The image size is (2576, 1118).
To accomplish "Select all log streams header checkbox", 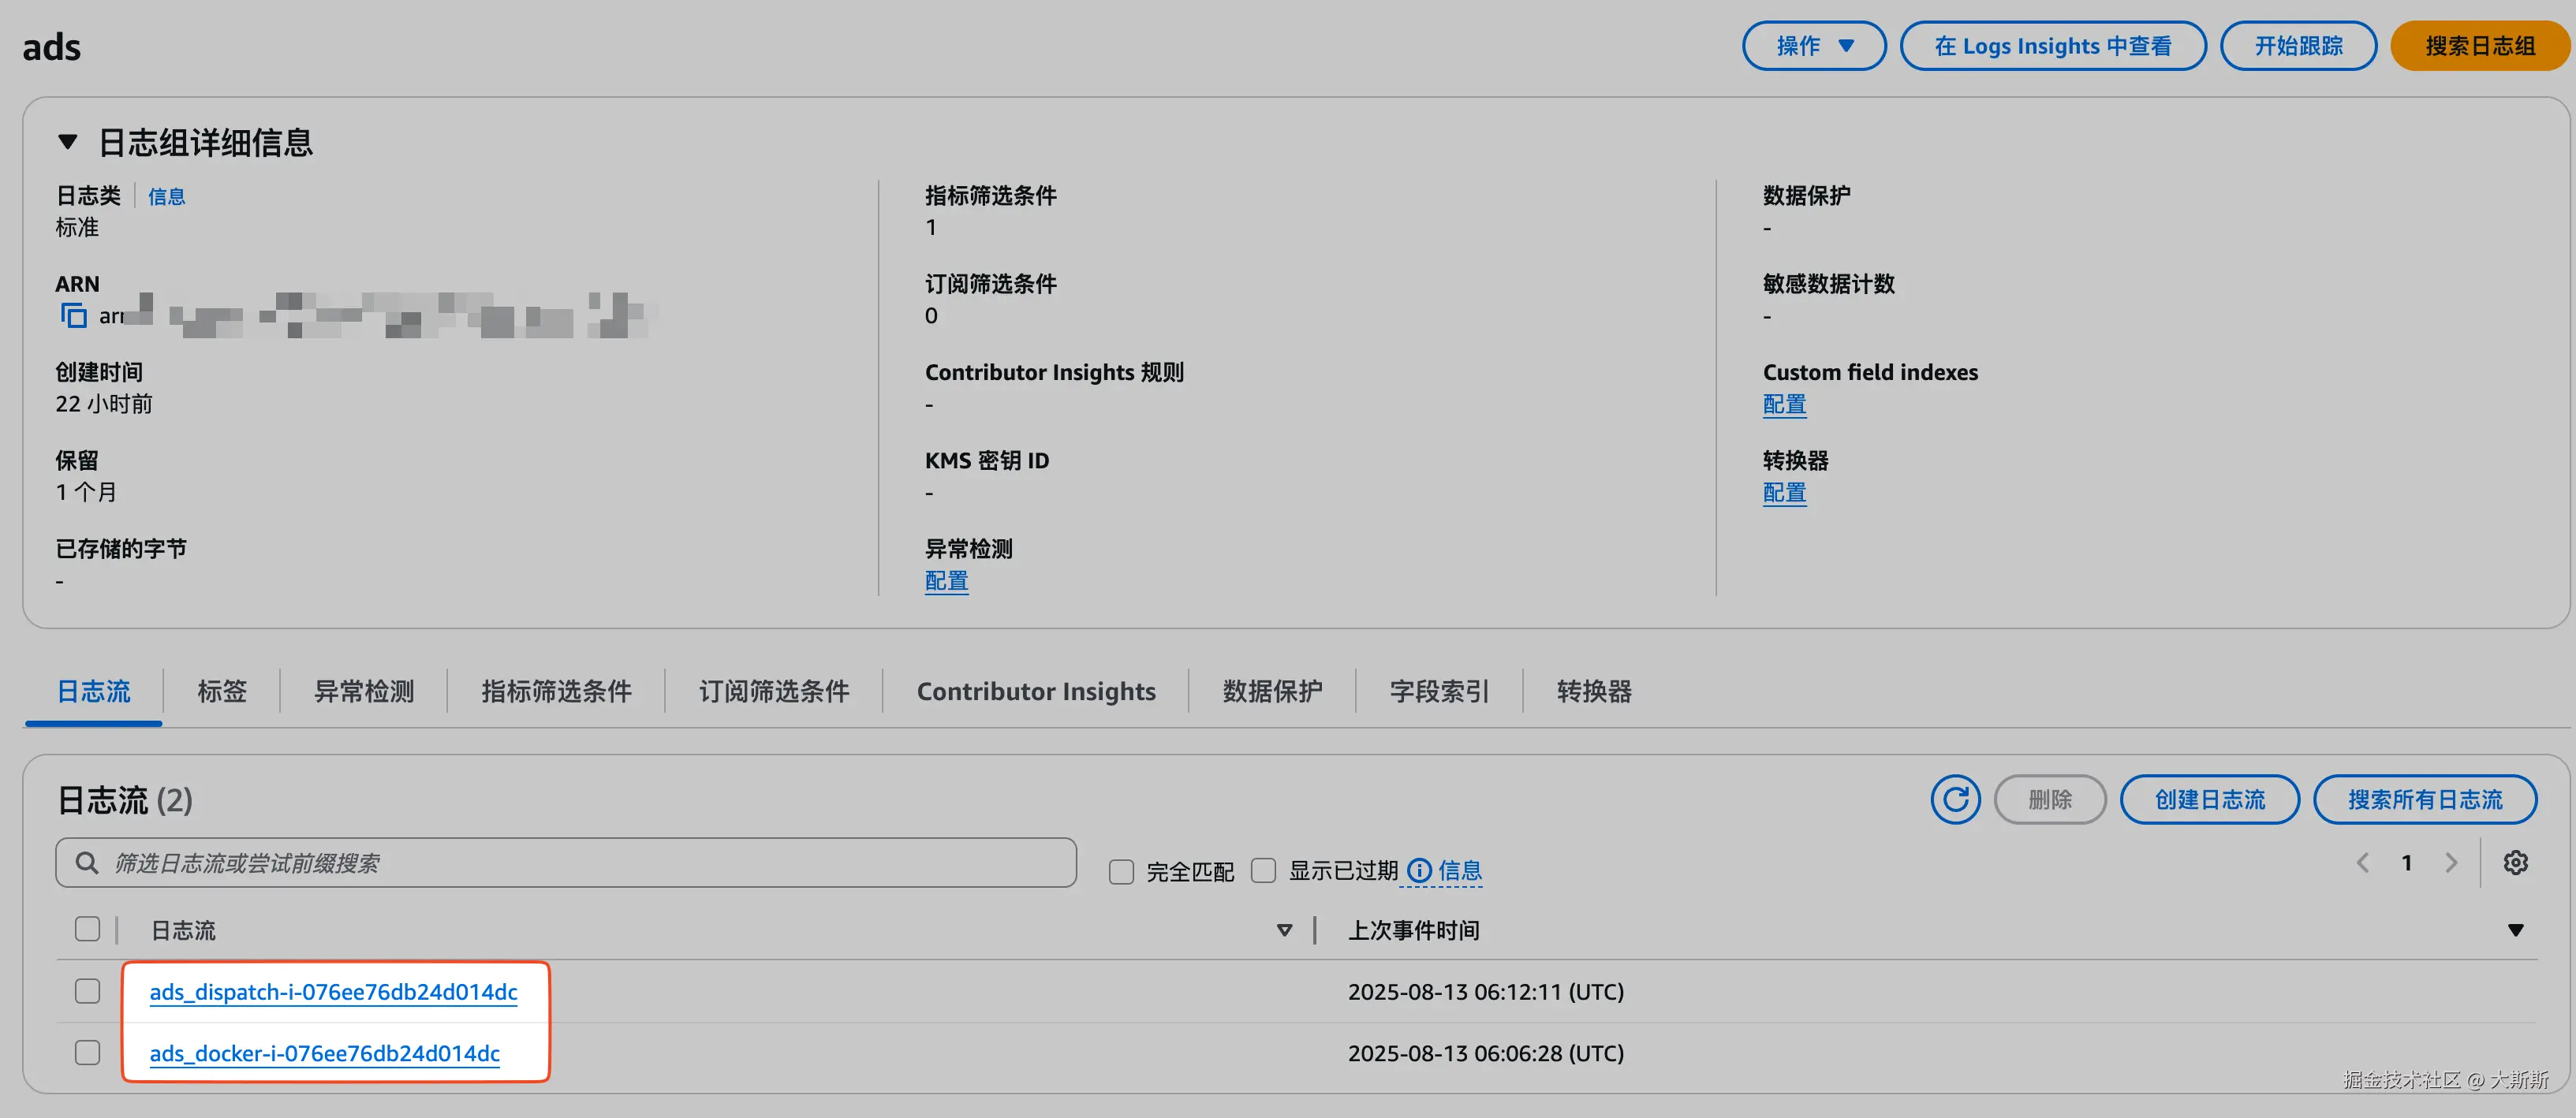I will (87, 929).
